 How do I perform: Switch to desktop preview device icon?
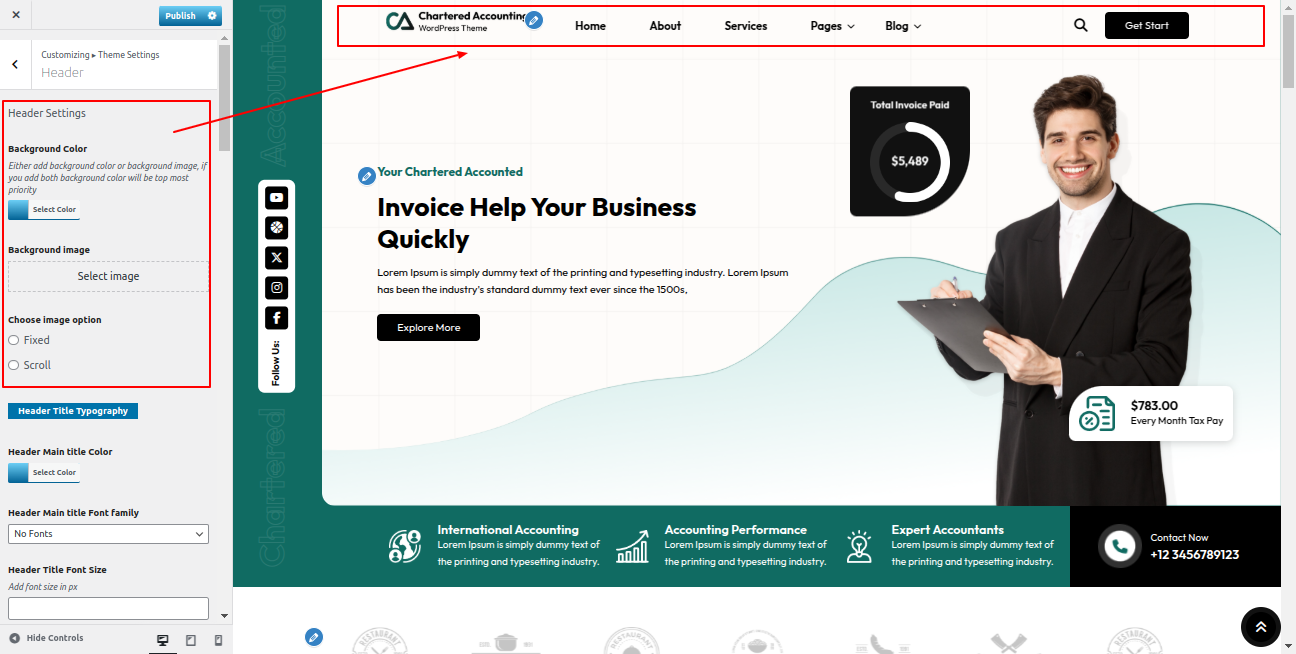pos(163,640)
